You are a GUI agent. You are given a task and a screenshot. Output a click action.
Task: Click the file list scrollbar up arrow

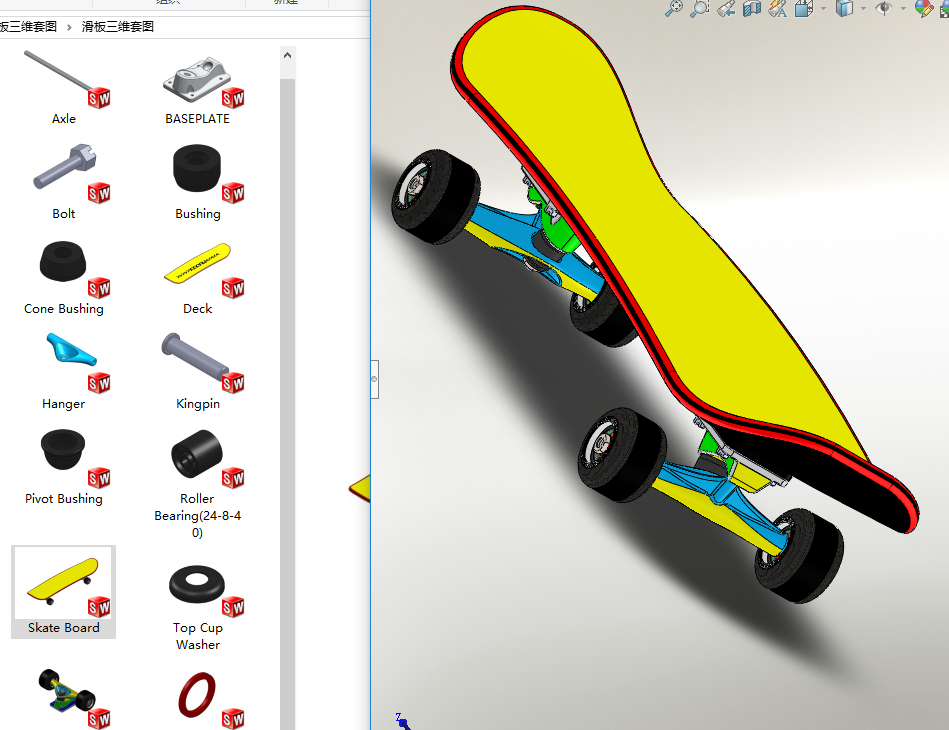point(287,55)
